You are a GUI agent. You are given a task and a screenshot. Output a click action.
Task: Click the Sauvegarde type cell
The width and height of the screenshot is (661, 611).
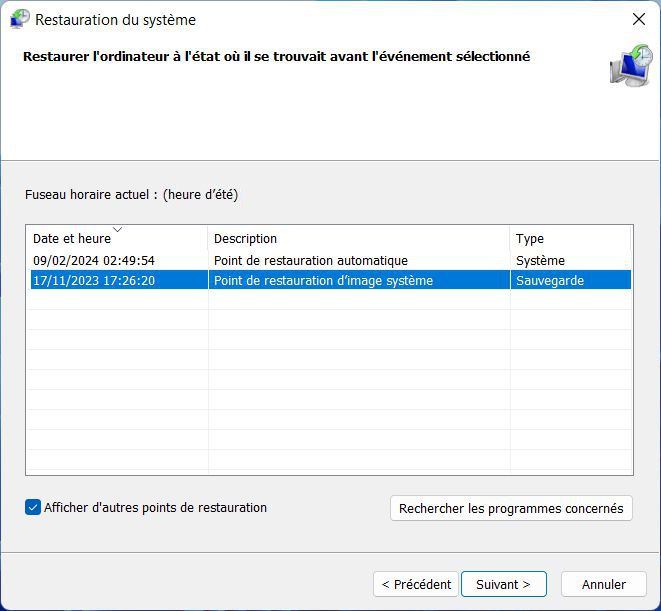(x=550, y=280)
